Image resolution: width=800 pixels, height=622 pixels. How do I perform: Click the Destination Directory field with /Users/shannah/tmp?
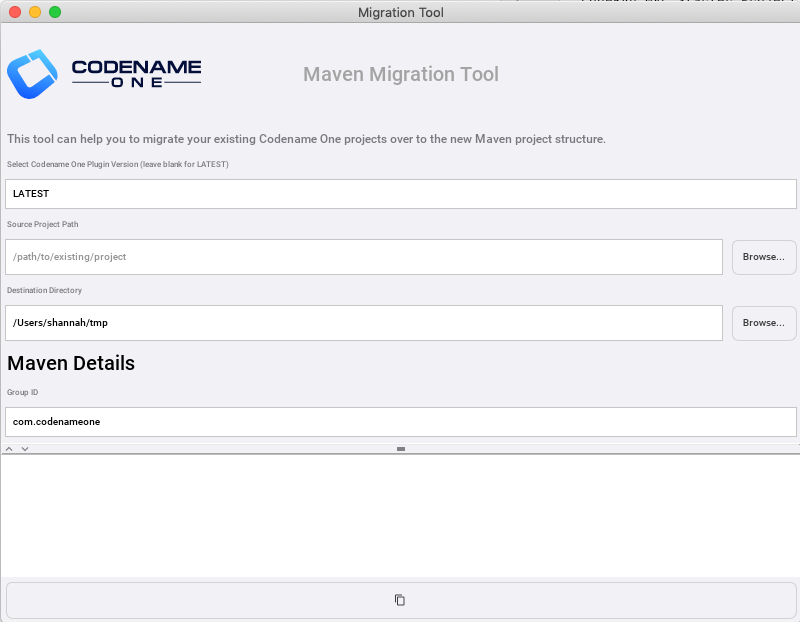(x=364, y=323)
